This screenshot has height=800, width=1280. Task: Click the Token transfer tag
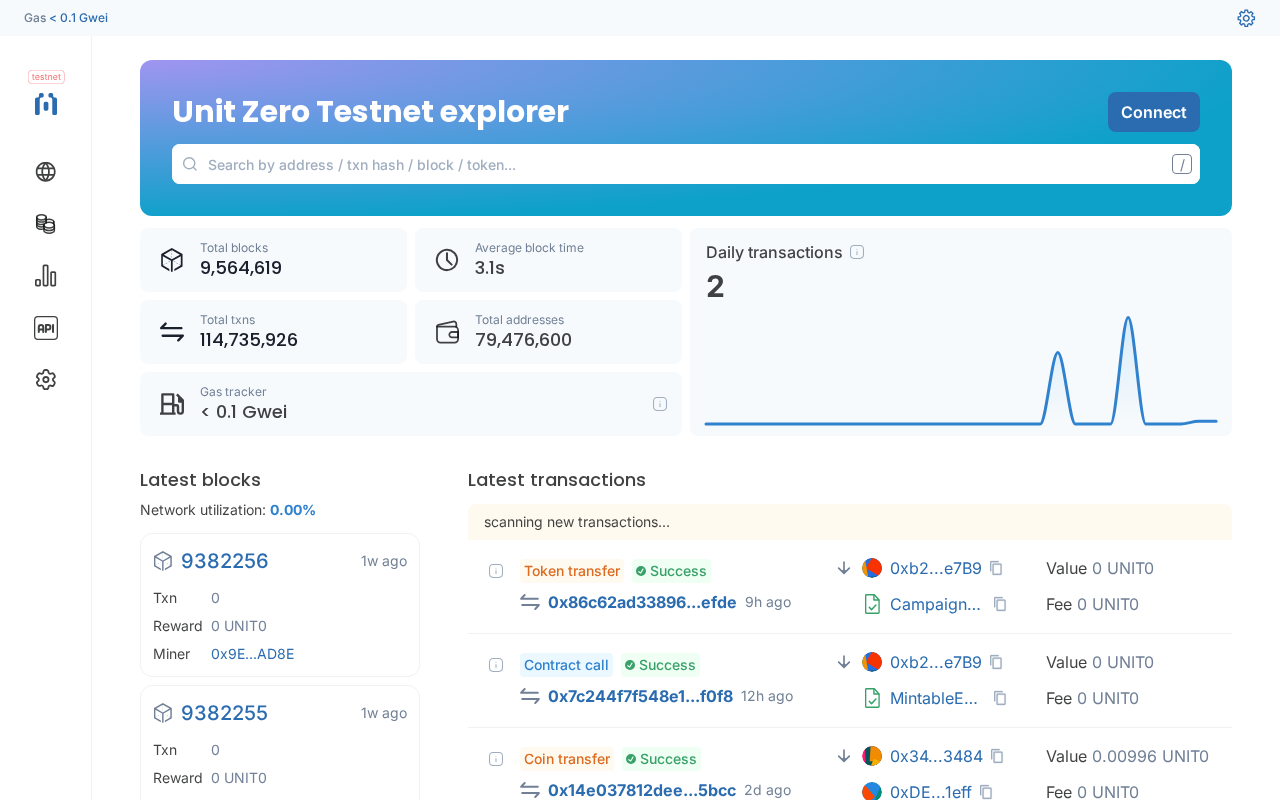[572, 571]
